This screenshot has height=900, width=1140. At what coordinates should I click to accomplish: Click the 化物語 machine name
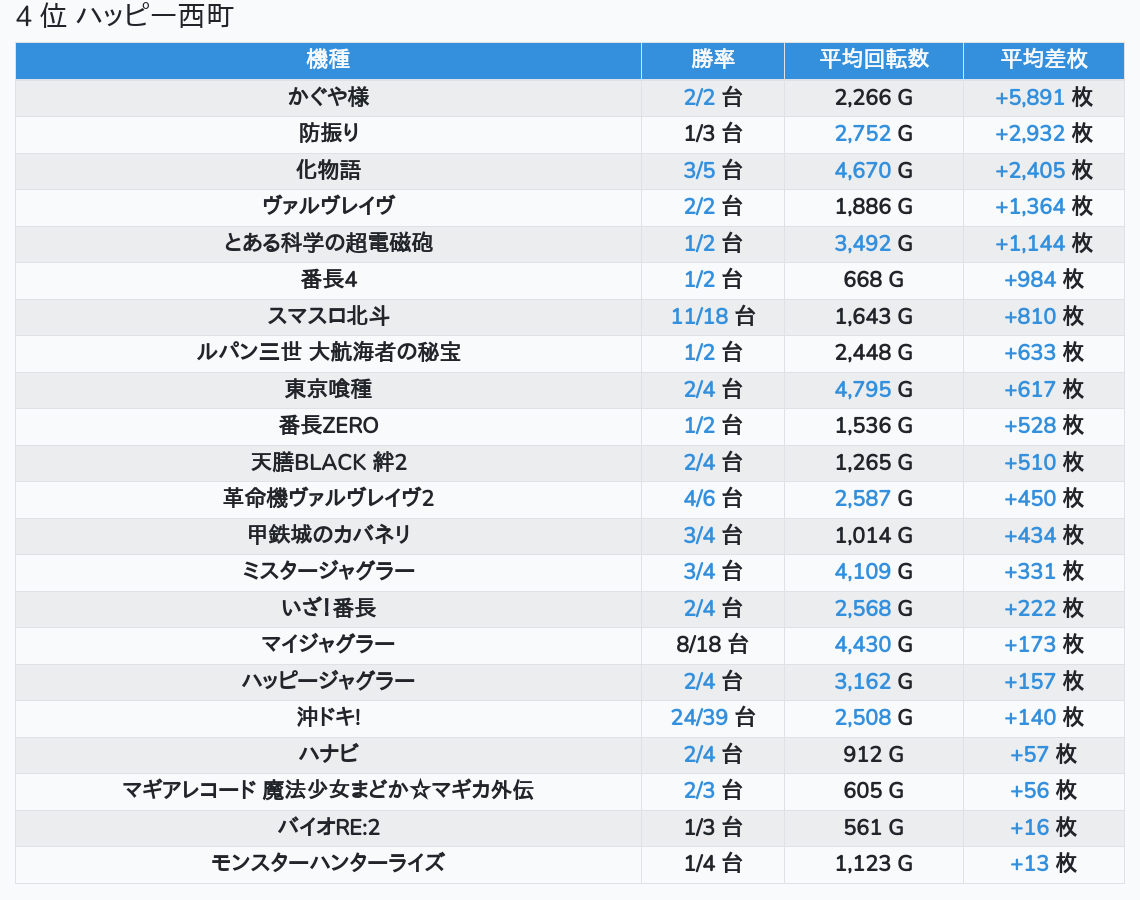[x=328, y=170]
